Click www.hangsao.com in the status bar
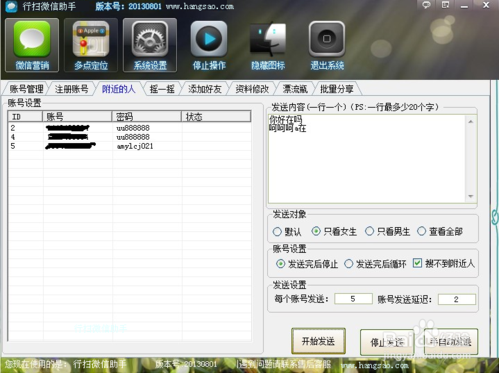499x373 pixels. pos(374,365)
